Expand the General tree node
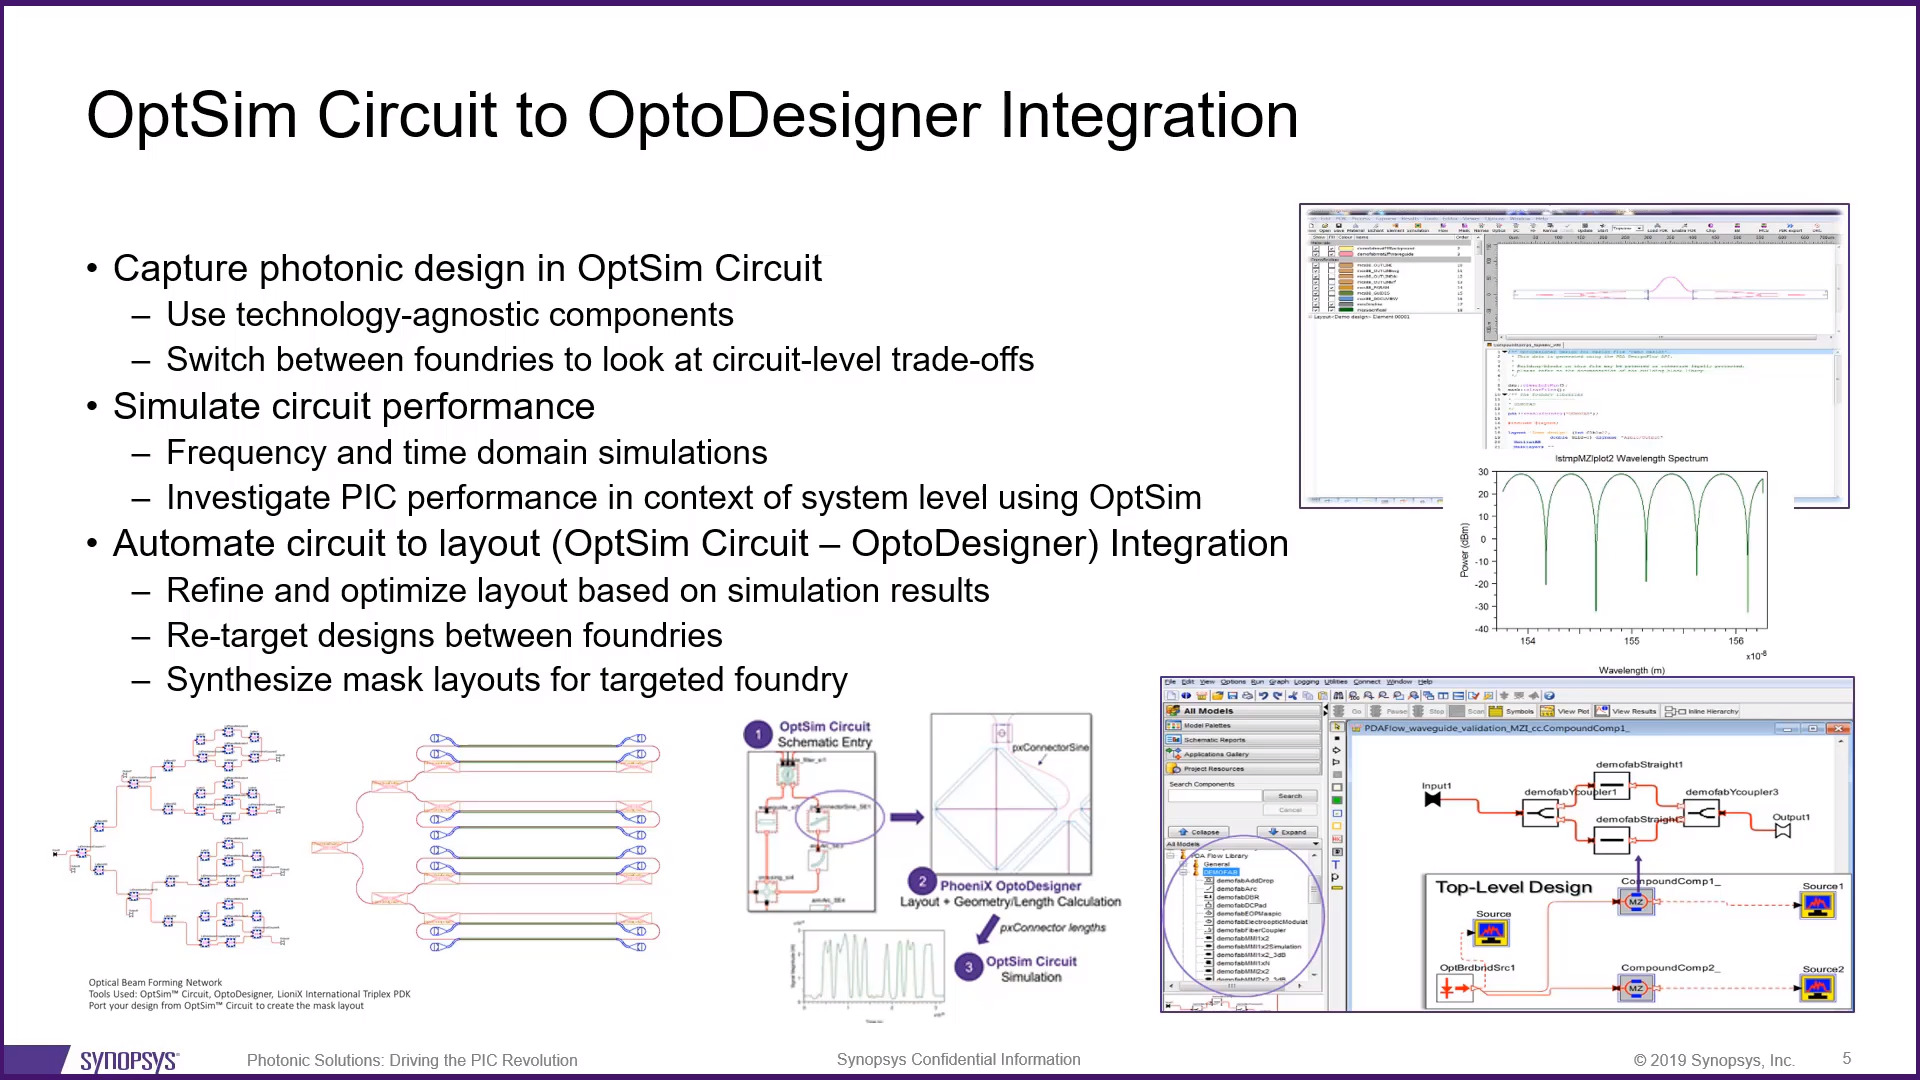The image size is (1920, 1080). point(1183,864)
